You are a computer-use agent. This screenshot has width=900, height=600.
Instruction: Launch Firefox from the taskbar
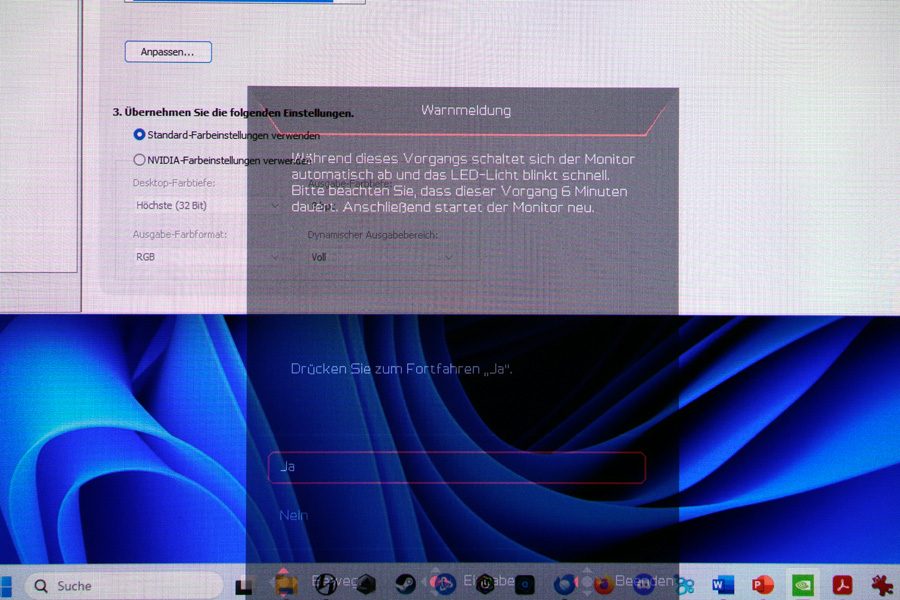click(603, 585)
